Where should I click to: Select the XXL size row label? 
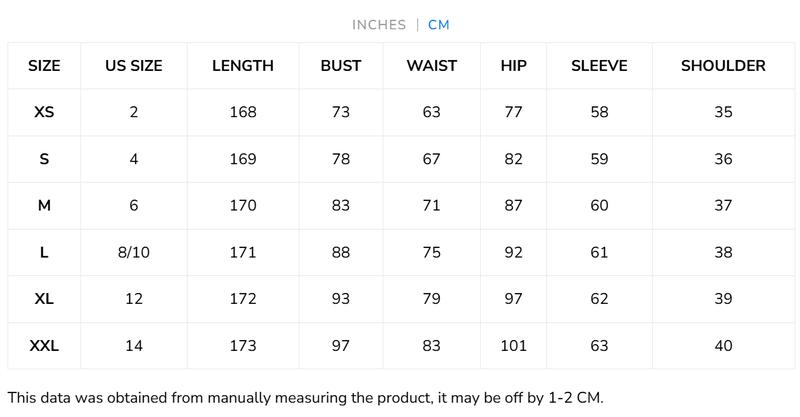[x=44, y=346]
